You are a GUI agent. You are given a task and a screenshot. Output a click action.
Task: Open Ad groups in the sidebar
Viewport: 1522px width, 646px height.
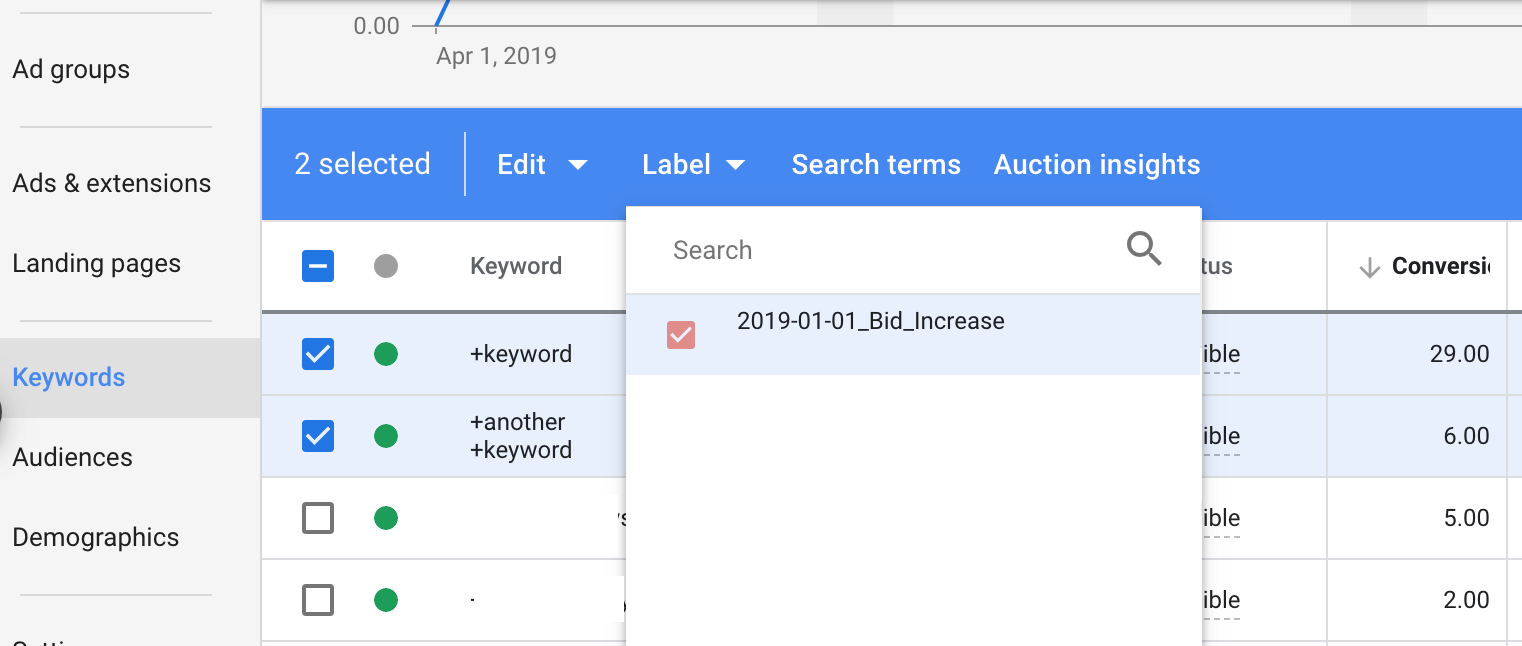point(71,70)
